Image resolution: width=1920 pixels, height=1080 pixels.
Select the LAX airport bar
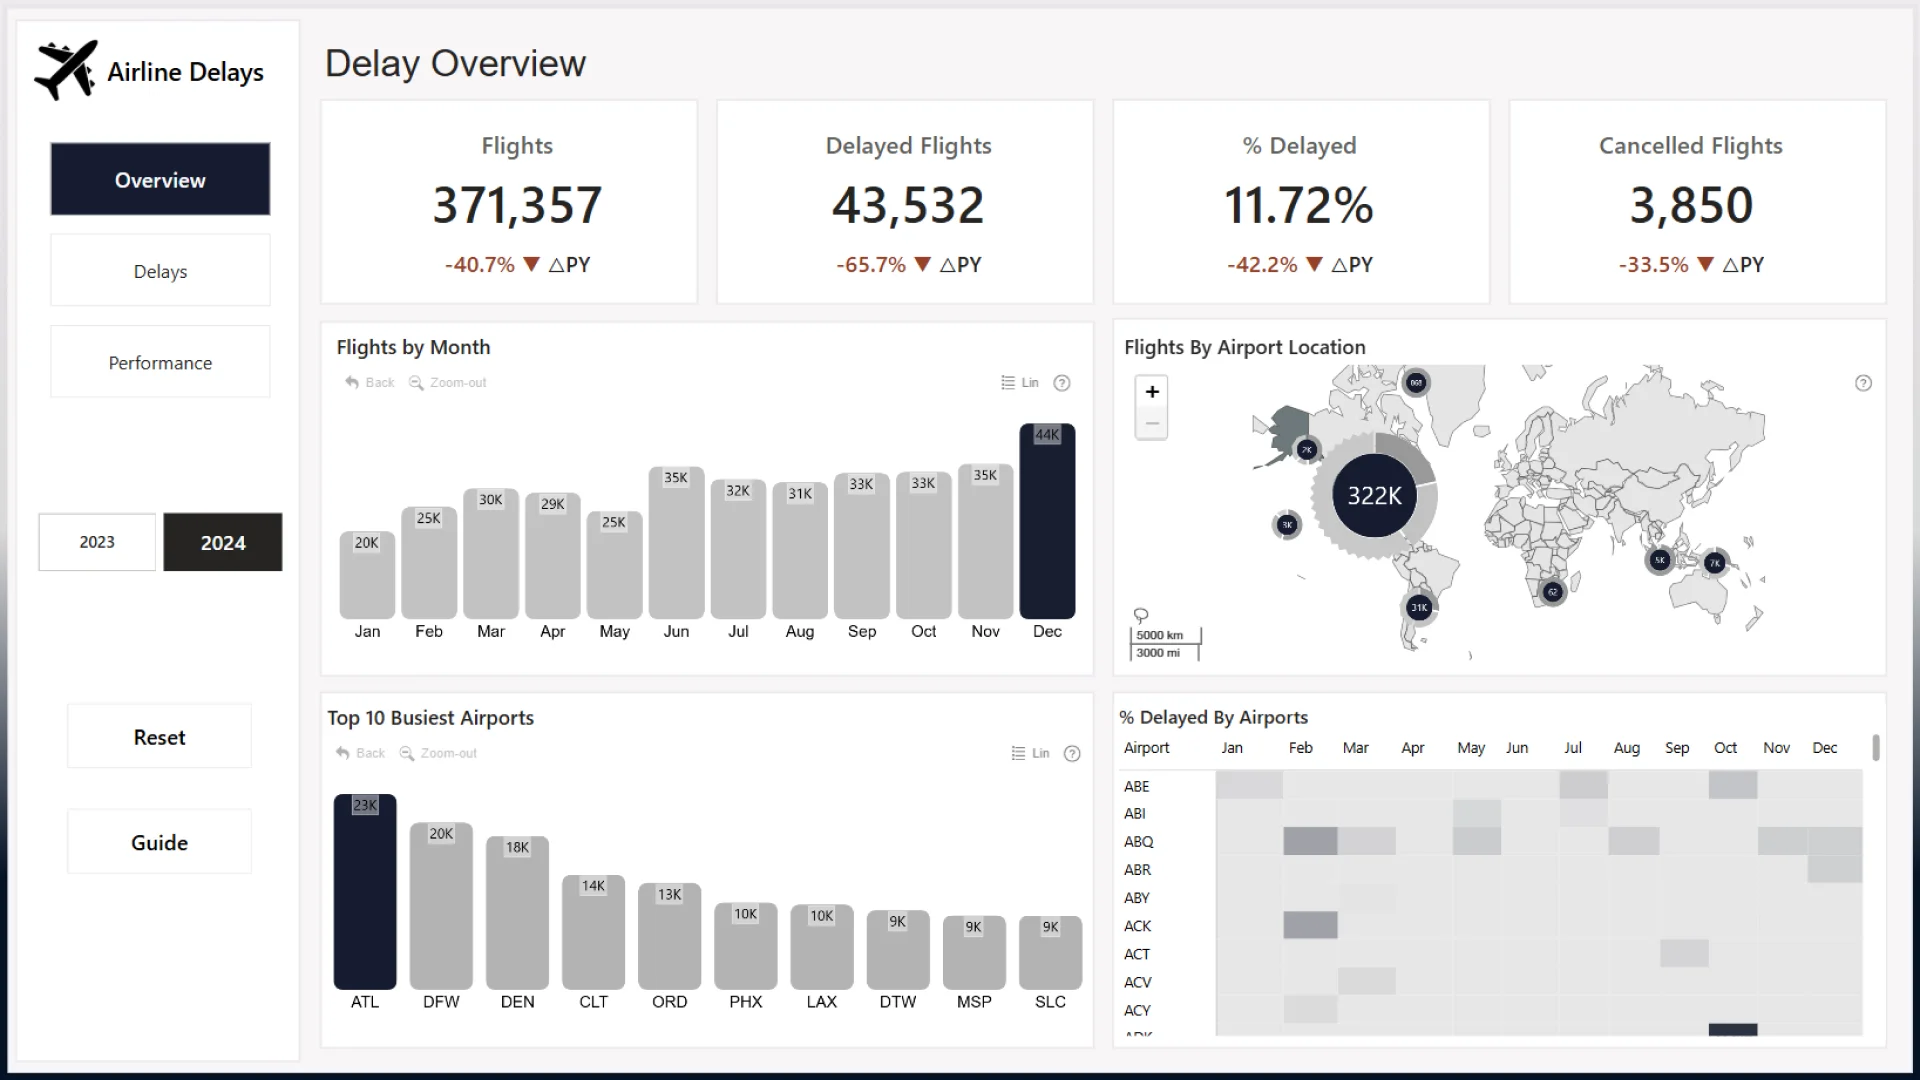click(821, 947)
